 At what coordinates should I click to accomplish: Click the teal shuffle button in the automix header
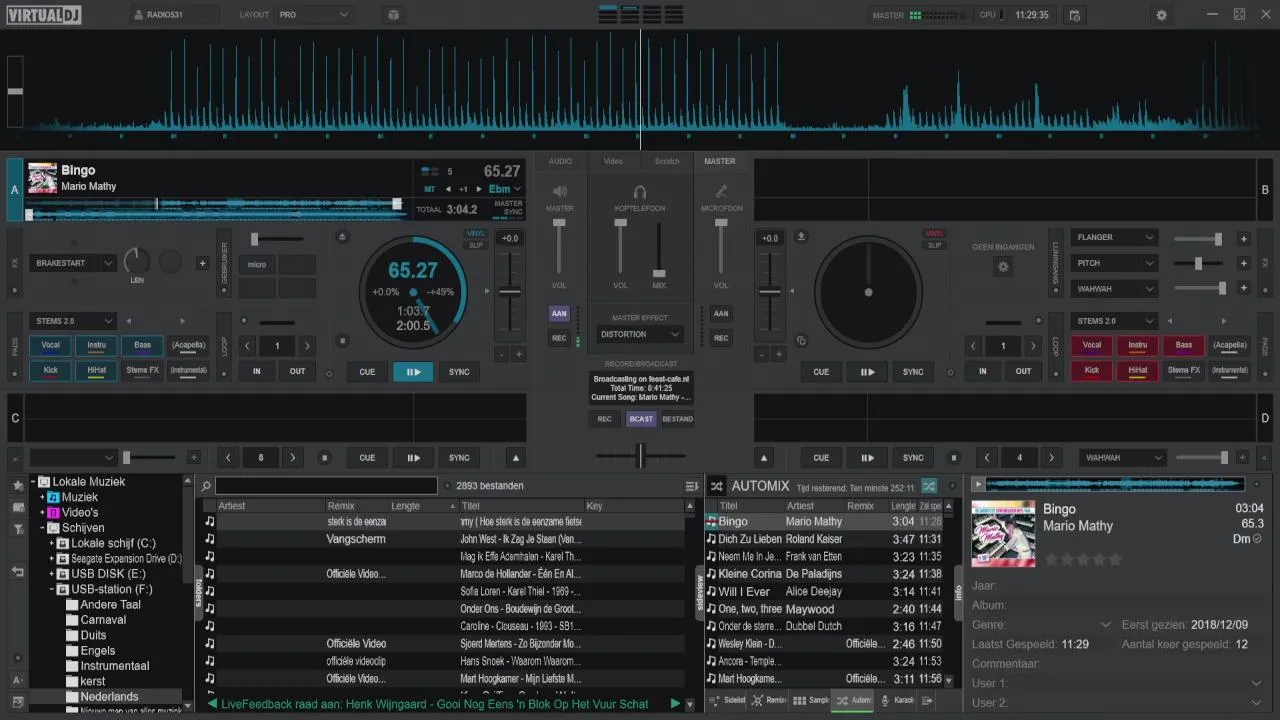(x=929, y=486)
